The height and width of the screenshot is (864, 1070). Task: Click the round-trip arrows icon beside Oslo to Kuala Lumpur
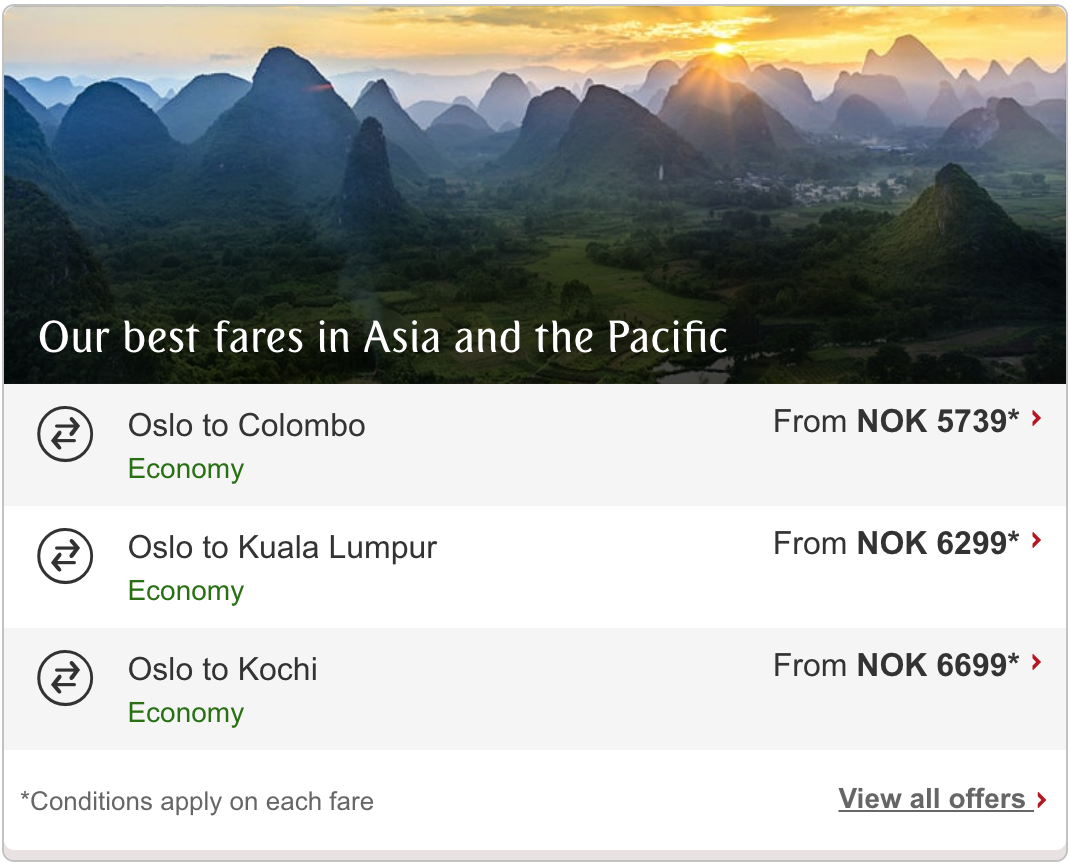pos(65,556)
